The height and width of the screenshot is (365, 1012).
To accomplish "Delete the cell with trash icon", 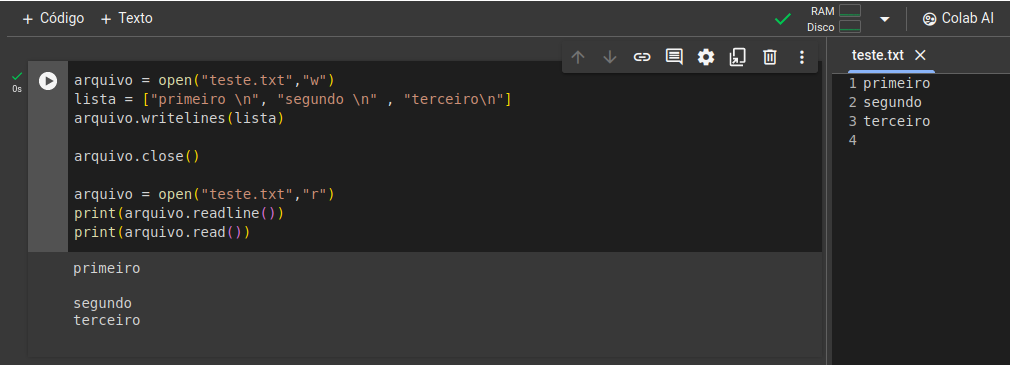I will pyautogui.click(x=769, y=57).
